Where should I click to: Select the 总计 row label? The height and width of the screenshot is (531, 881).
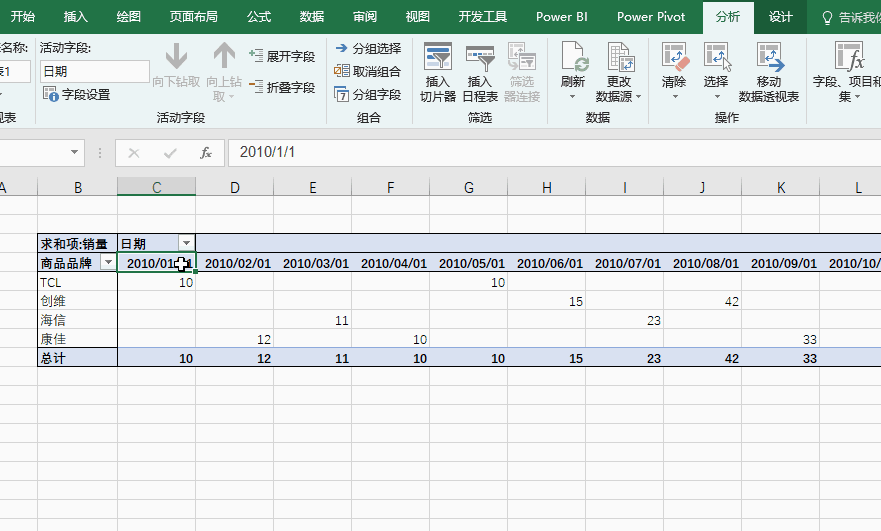(78, 358)
